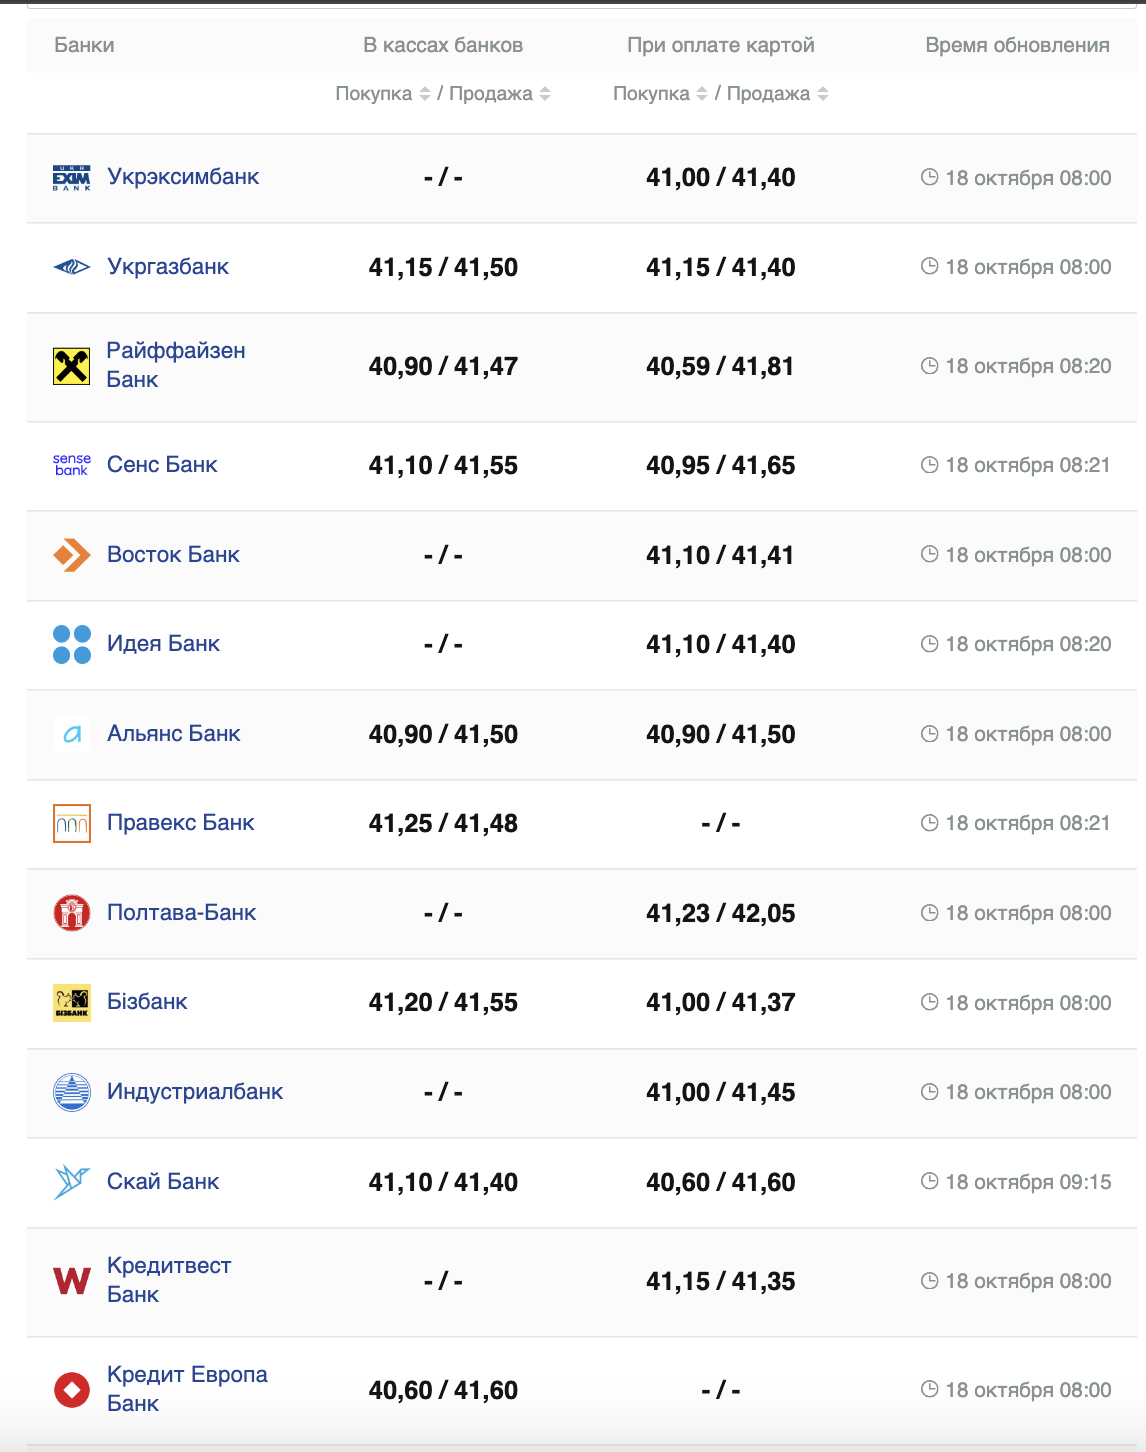This screenshot has height=1452, width=1146.
Task: Click the Время обновления column header
Action: (1017, 45)
